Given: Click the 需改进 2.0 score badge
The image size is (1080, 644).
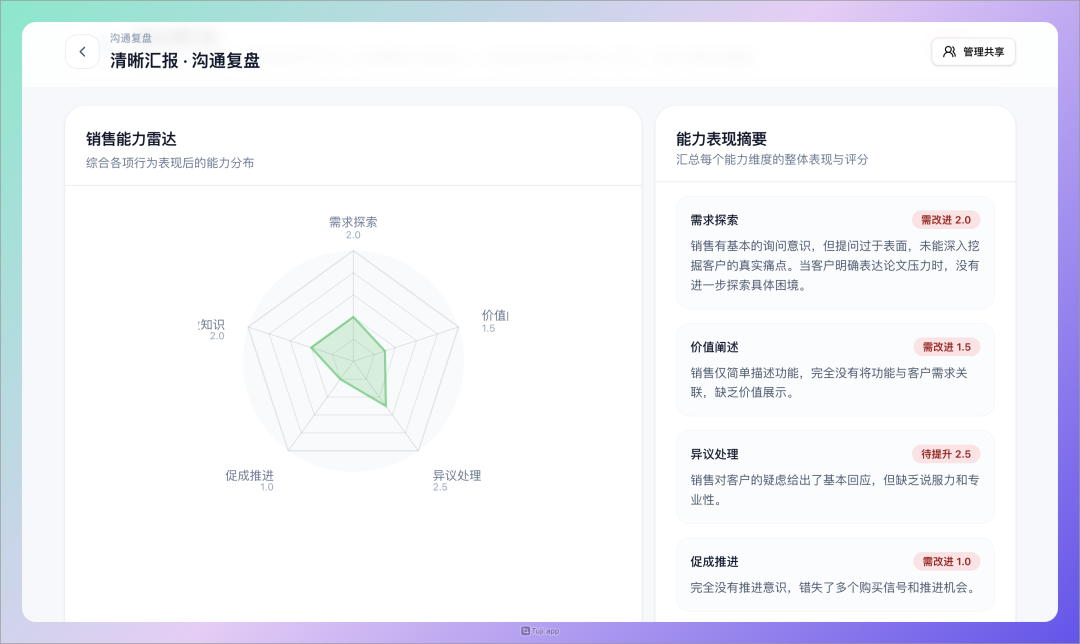Looking at the screenshot, I should 945,220.
